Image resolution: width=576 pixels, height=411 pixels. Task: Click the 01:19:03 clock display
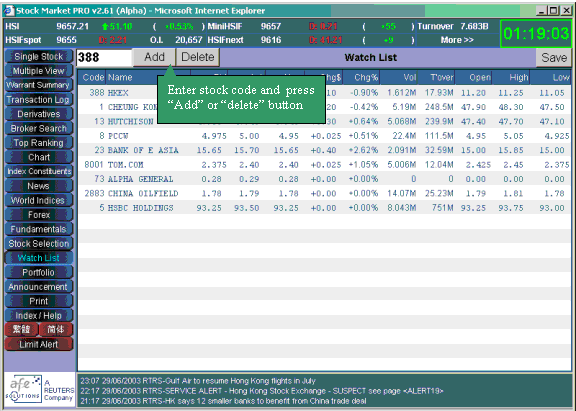536,34
